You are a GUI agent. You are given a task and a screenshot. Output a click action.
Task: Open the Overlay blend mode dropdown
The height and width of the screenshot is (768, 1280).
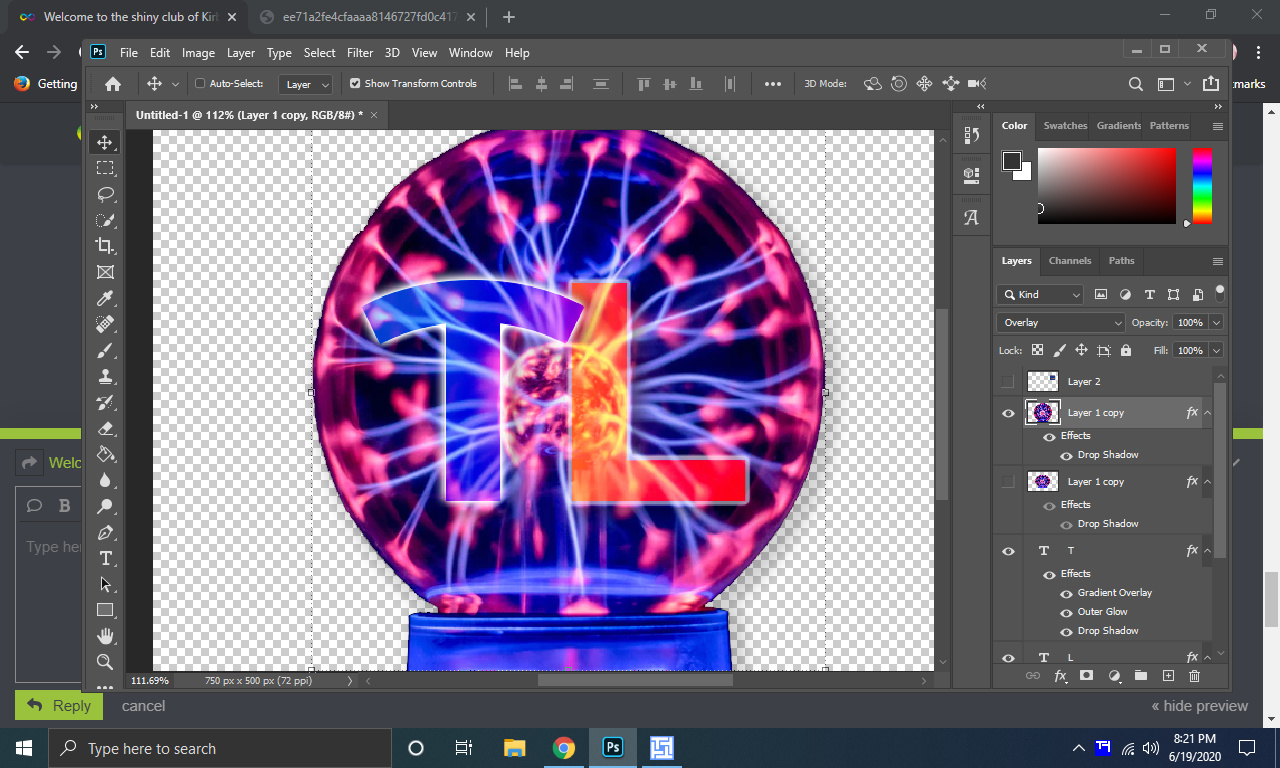click(1060, 323)
